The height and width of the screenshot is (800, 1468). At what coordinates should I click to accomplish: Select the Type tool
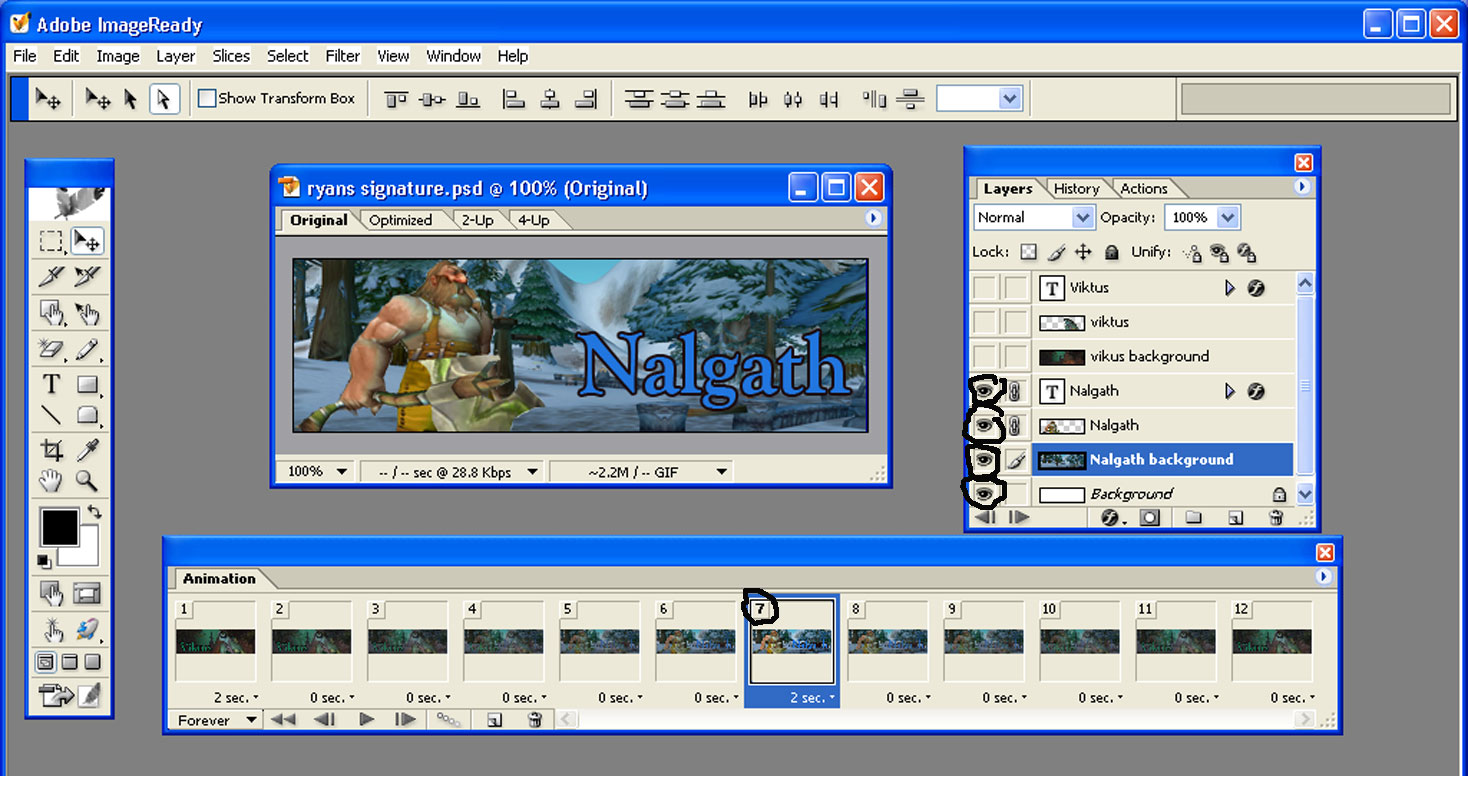click(x=51, y=385)
